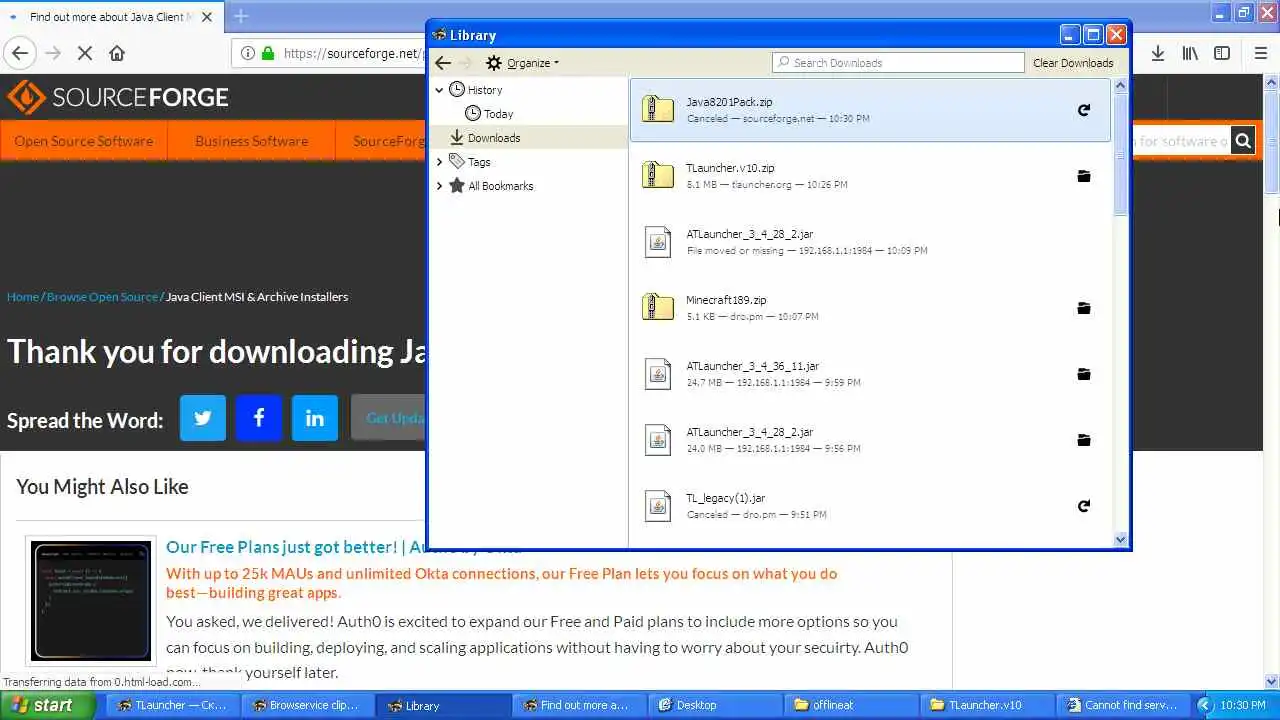Screen dimensions: 1280x720
Task: Go forward in the Firefox browser
Action: point(53,53)
